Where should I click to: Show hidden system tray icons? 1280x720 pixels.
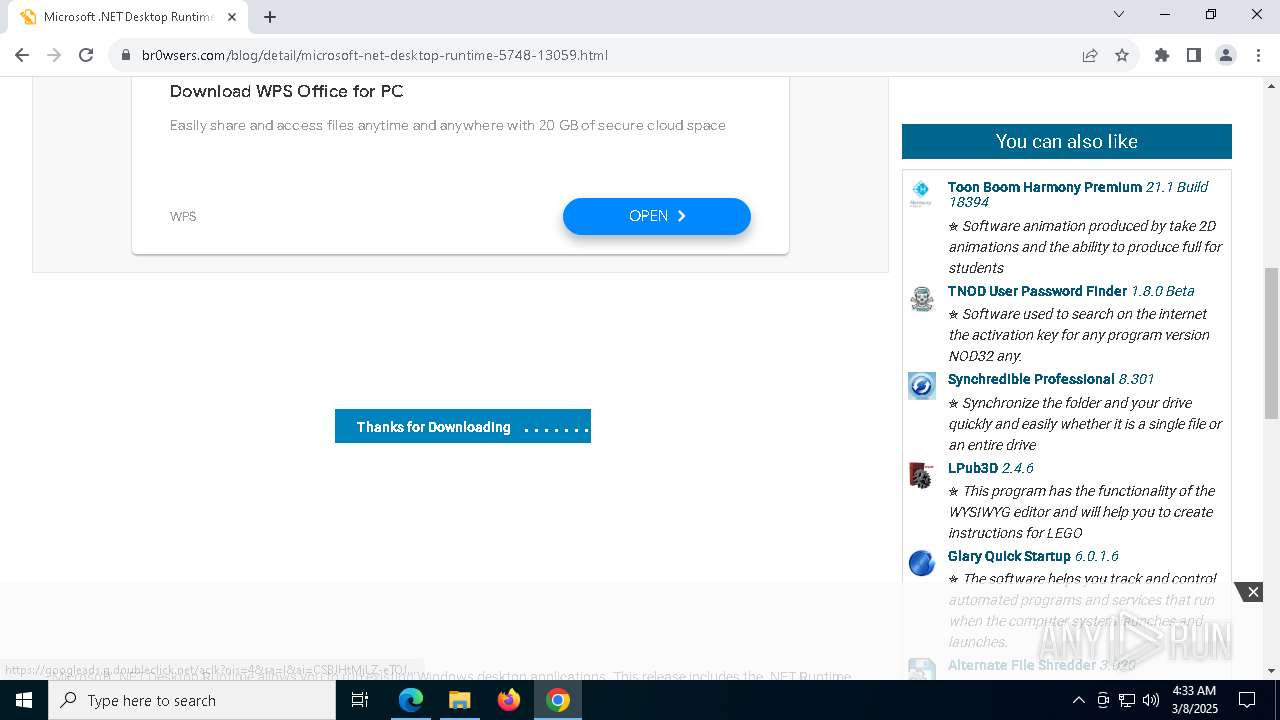tap(1078, 700)
